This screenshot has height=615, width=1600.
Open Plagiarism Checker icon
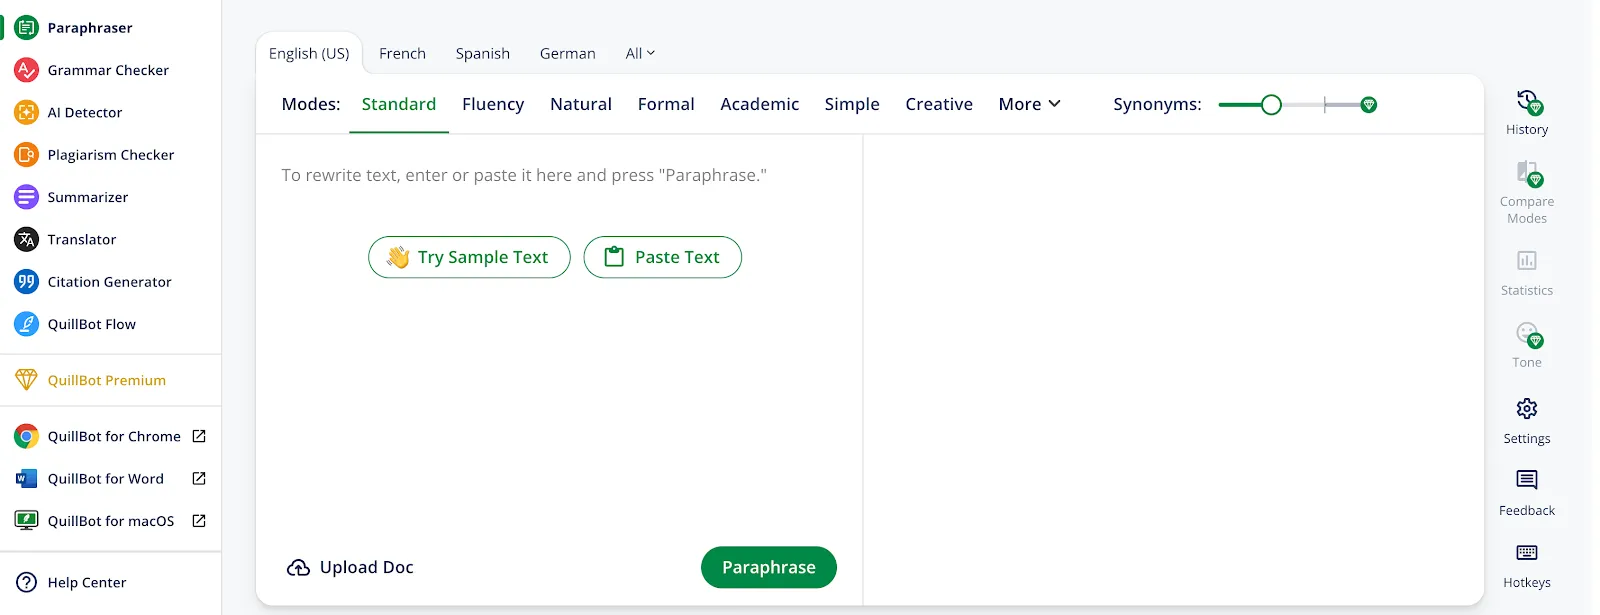[26, 155]
